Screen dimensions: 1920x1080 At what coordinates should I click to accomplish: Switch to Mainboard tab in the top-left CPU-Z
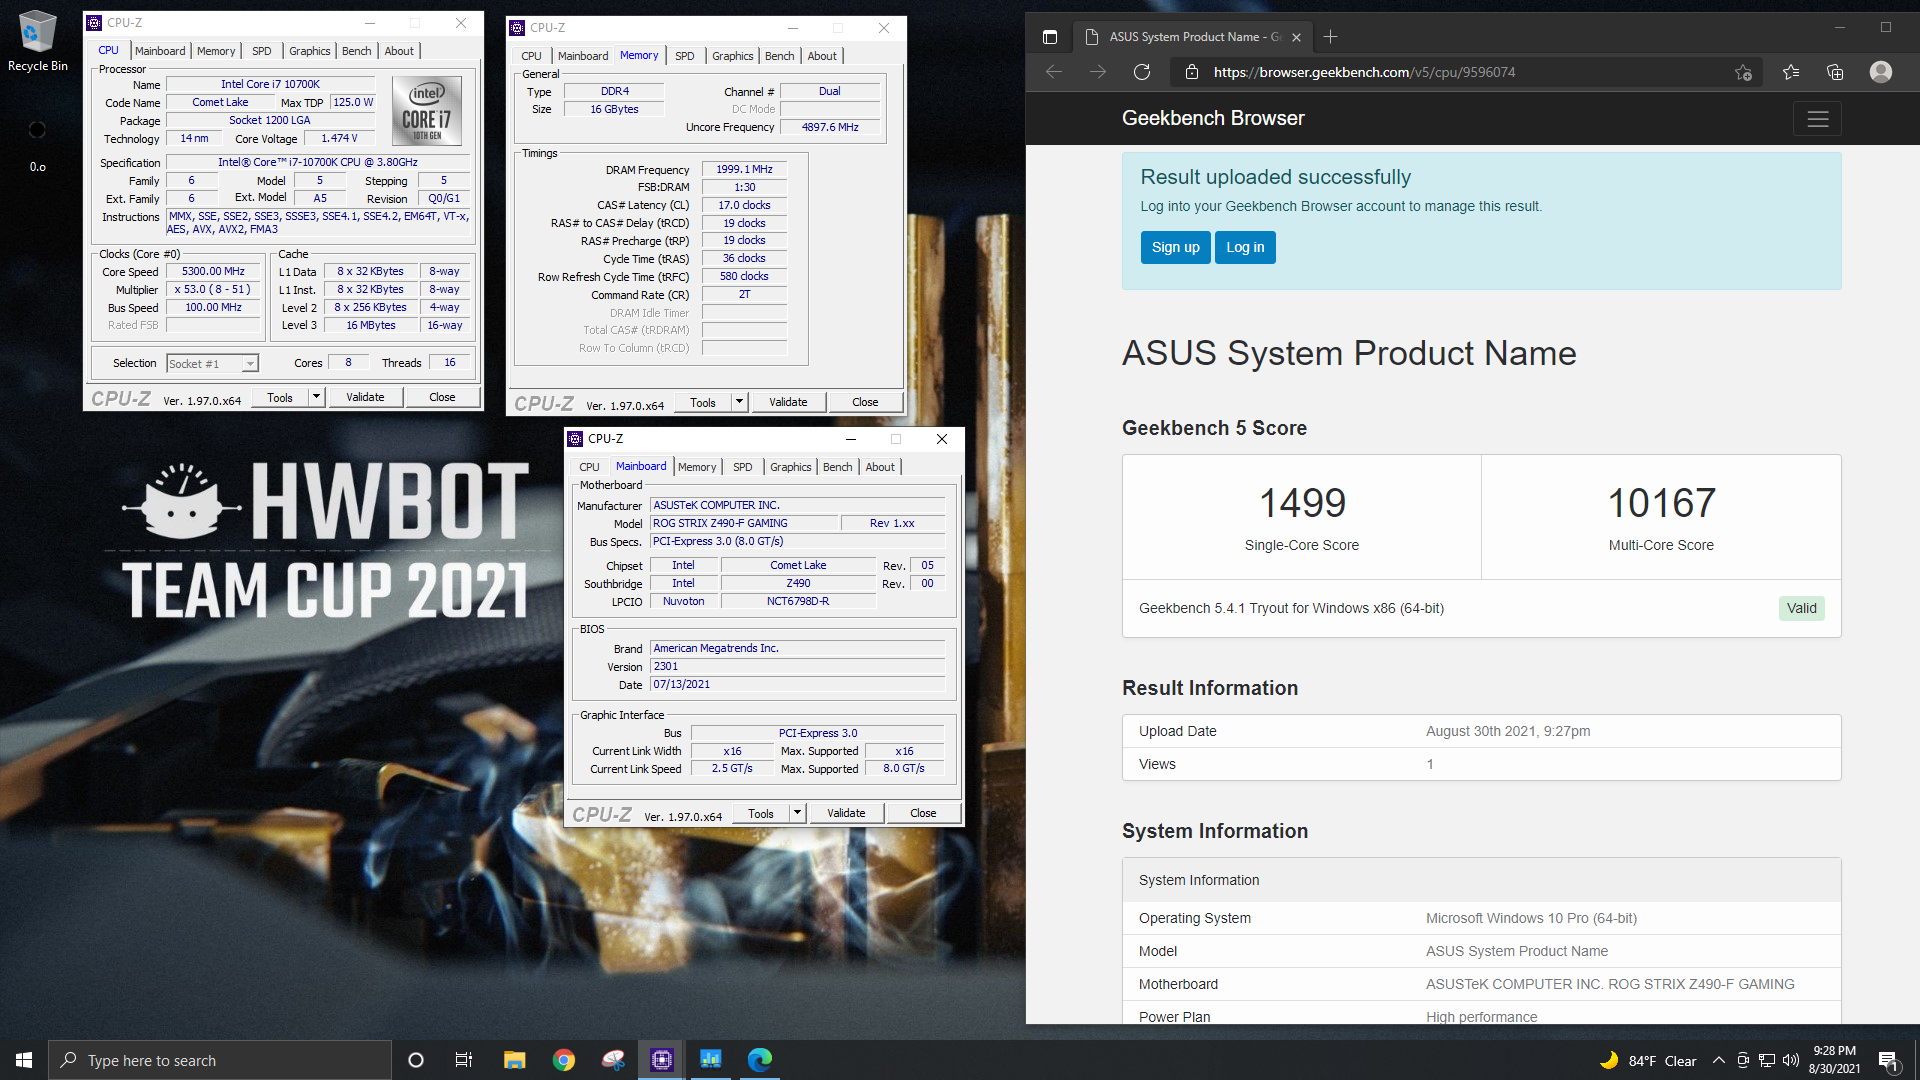pos(160,51)
